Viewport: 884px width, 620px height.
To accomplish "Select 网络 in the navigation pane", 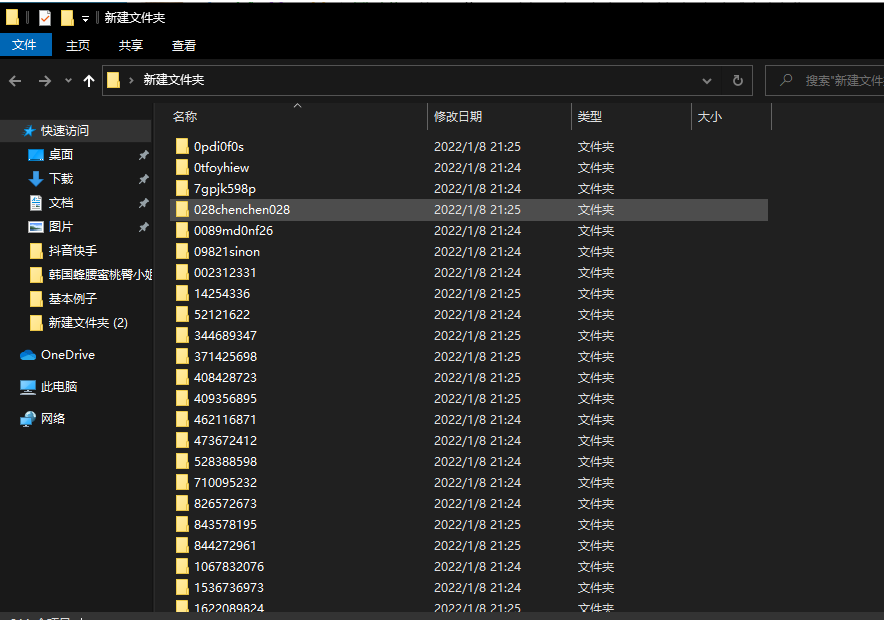I will [53, 419].
